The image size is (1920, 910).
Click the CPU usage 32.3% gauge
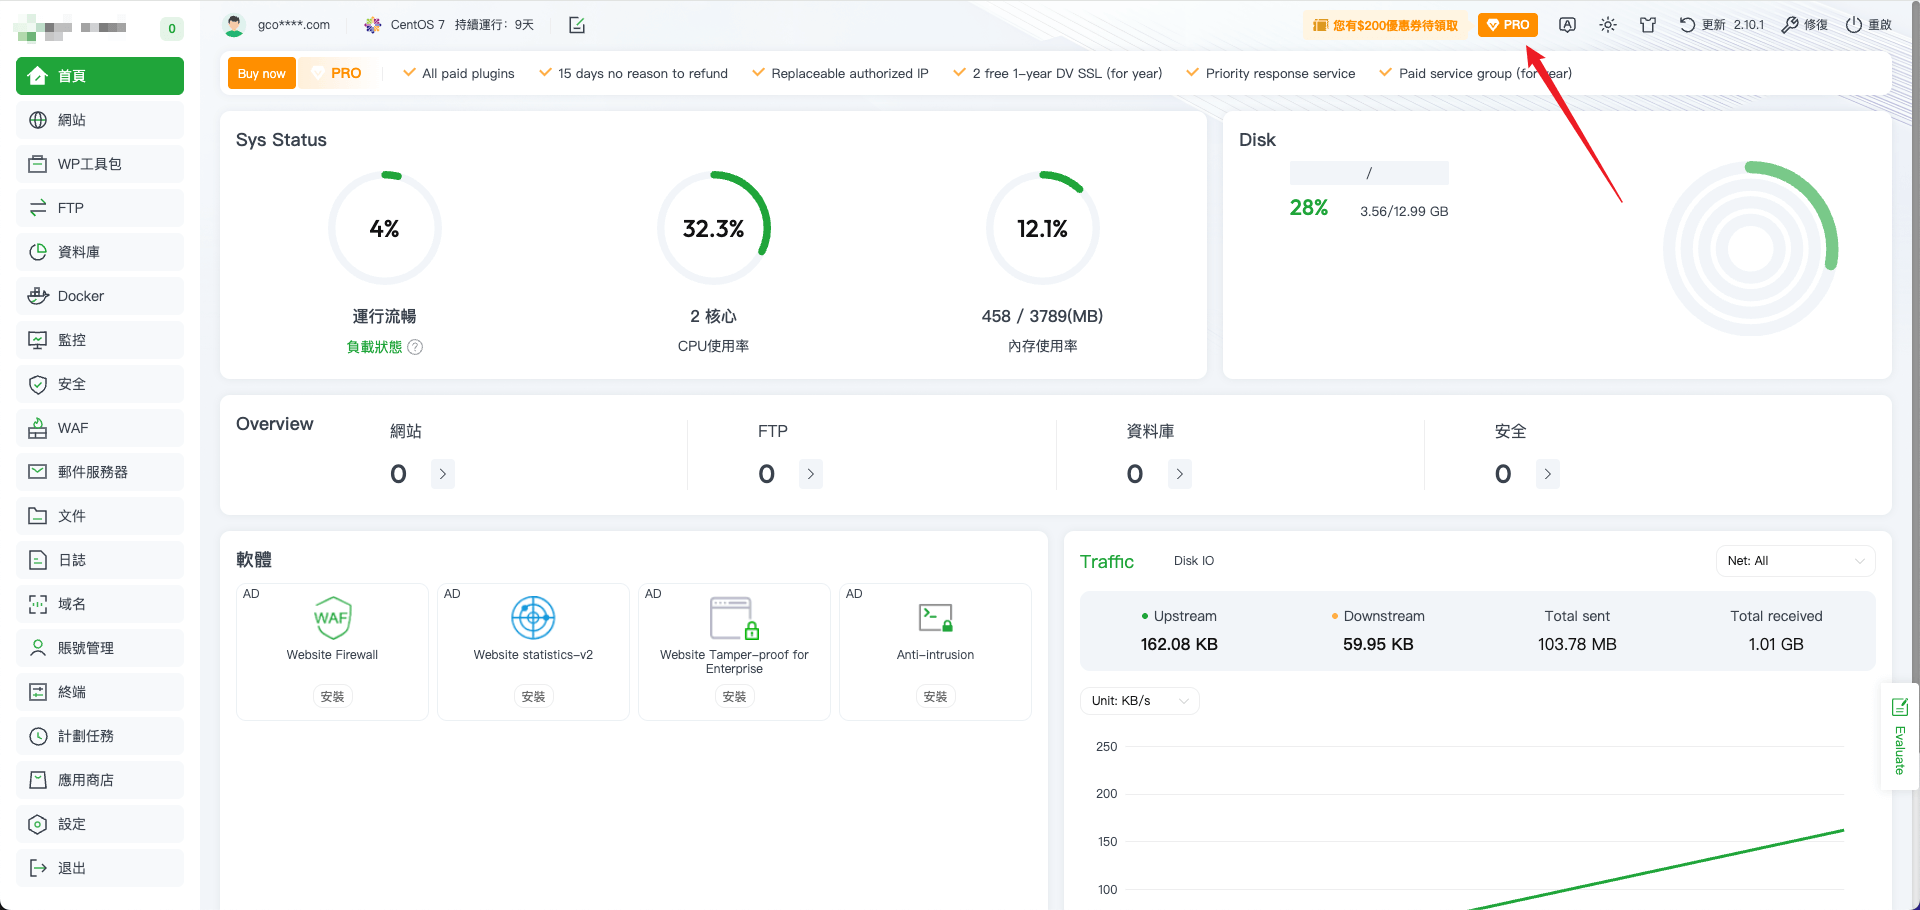713,229
